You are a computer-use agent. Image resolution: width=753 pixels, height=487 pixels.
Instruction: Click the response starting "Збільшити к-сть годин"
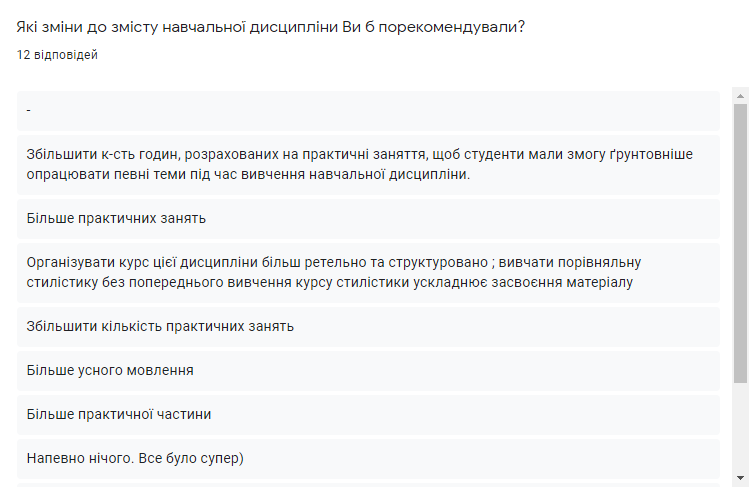pyautogui.click(x=368, y=164)
